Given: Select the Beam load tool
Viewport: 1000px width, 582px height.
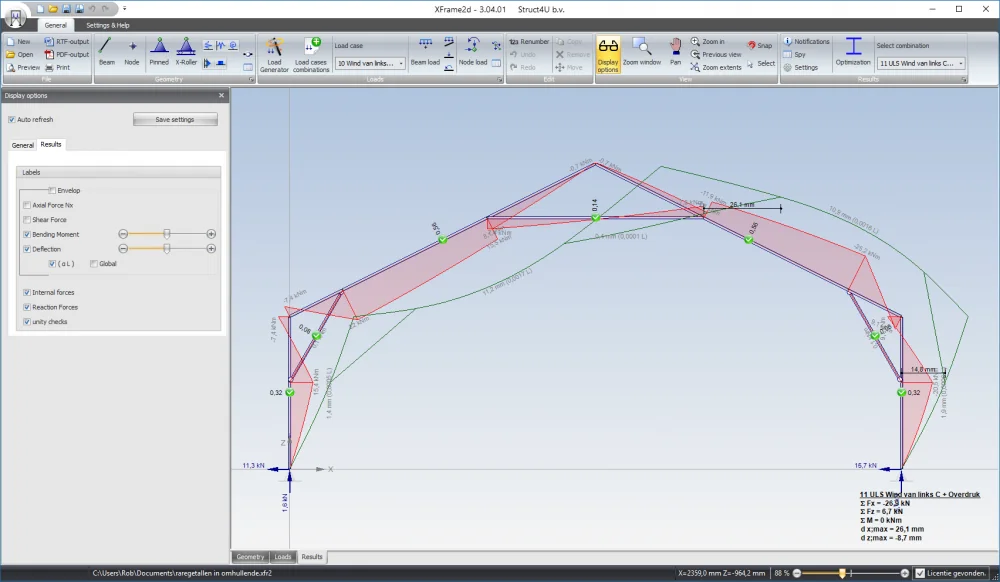Looking at the screenshot, I should (x=425, y=52).
